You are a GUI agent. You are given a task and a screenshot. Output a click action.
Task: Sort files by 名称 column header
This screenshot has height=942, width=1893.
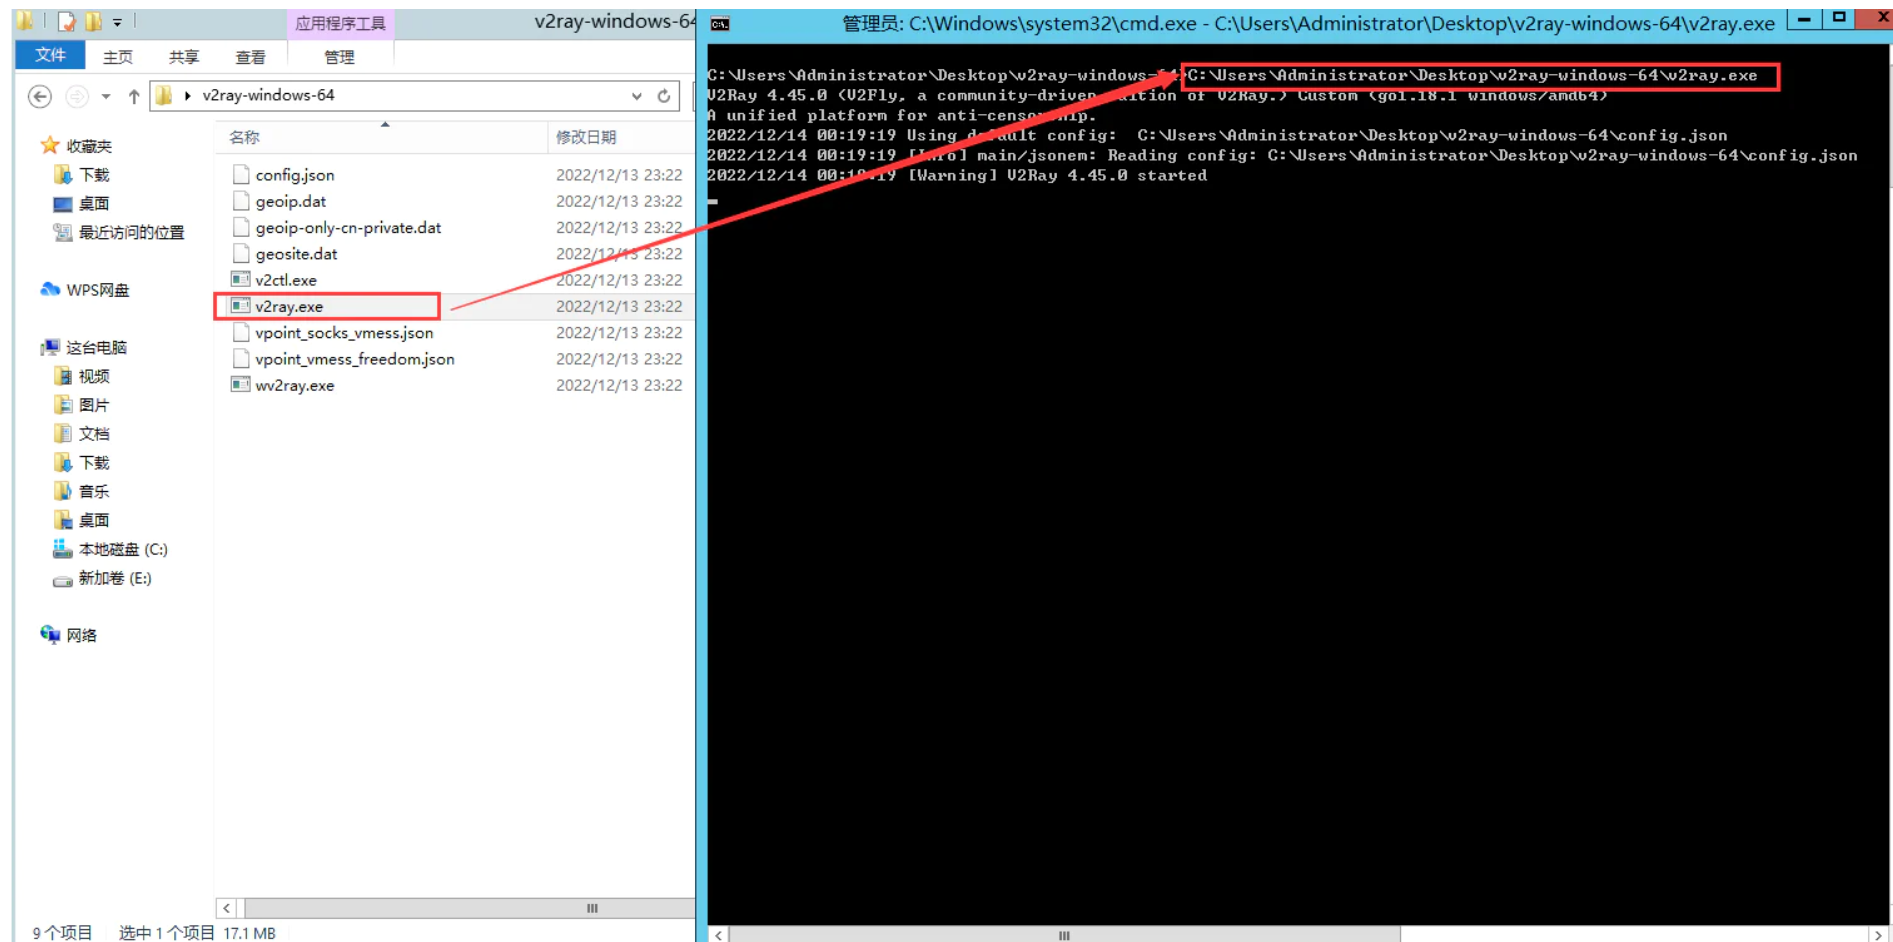pyautogui.click(x=244, y=137)
